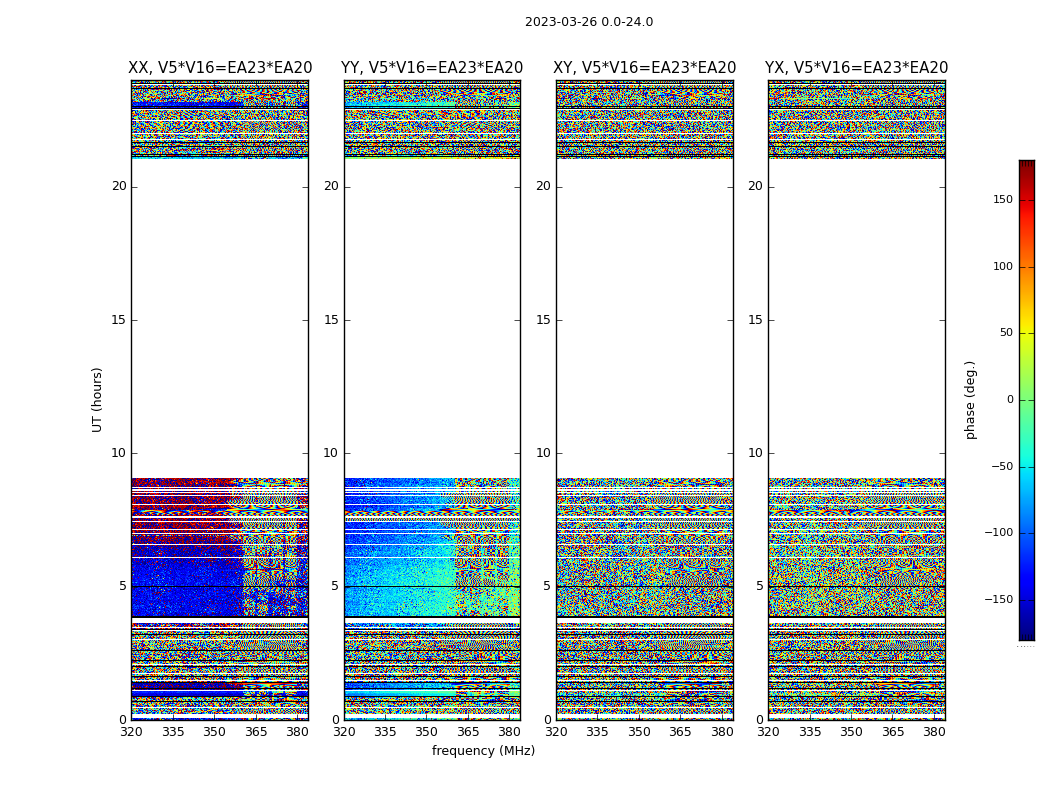
Task: Click the 100 tick label on colorbar
Action: click(1003, 266)
